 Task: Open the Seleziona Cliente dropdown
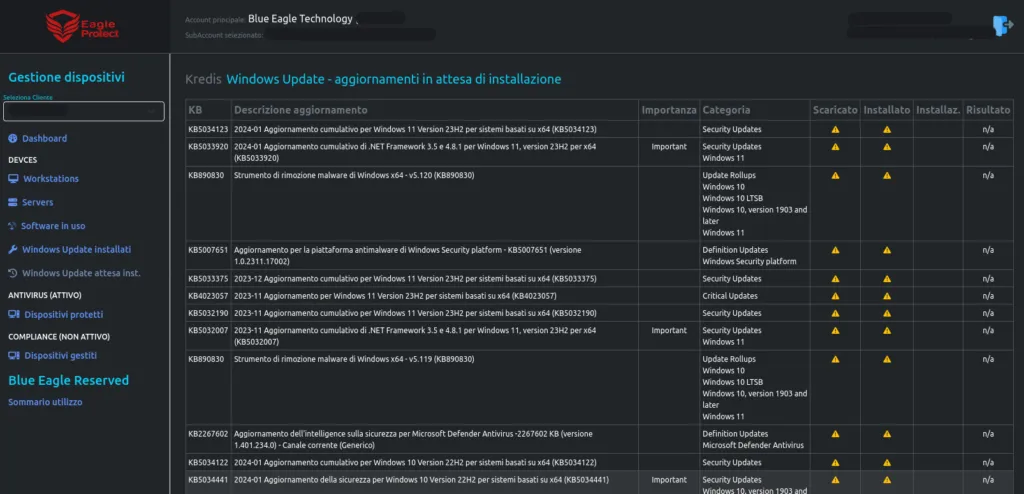pyautogui.click(x=84, y=112)
